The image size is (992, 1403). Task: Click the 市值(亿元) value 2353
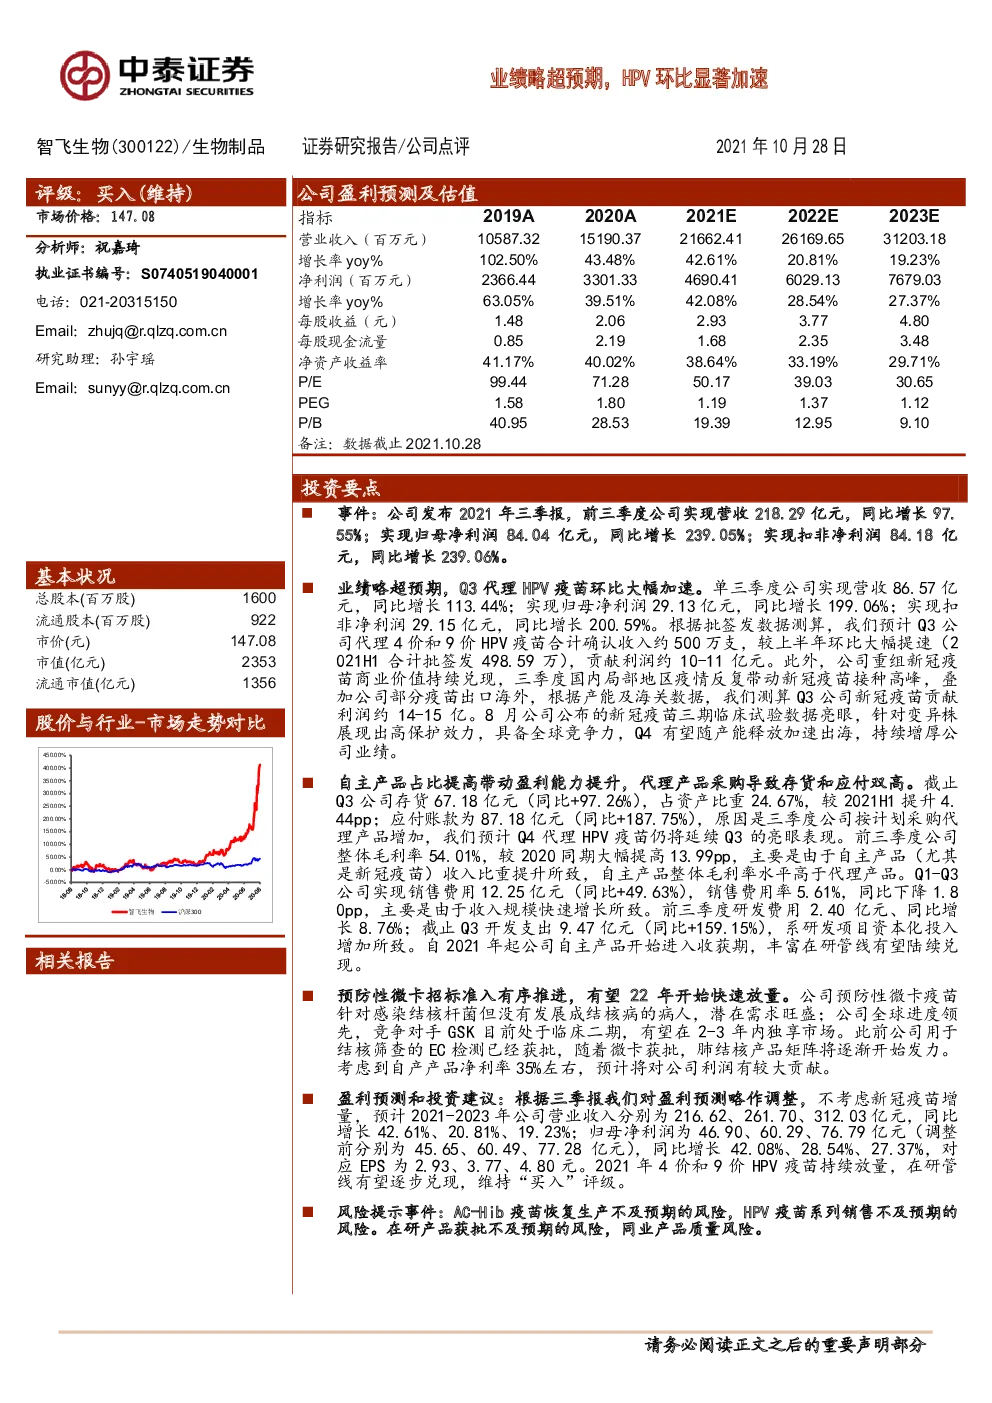tap(259, 662)
